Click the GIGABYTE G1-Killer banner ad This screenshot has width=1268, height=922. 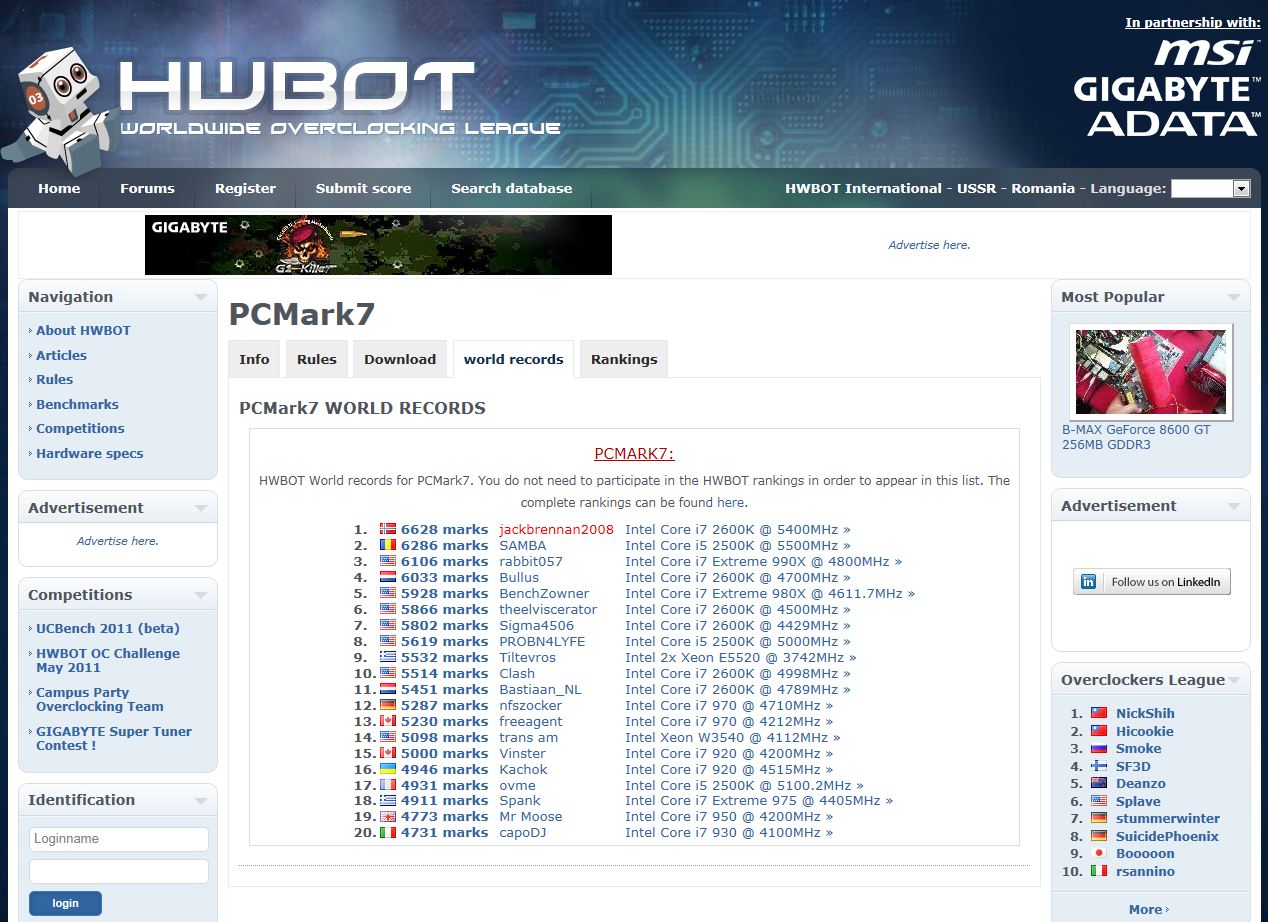378,245
